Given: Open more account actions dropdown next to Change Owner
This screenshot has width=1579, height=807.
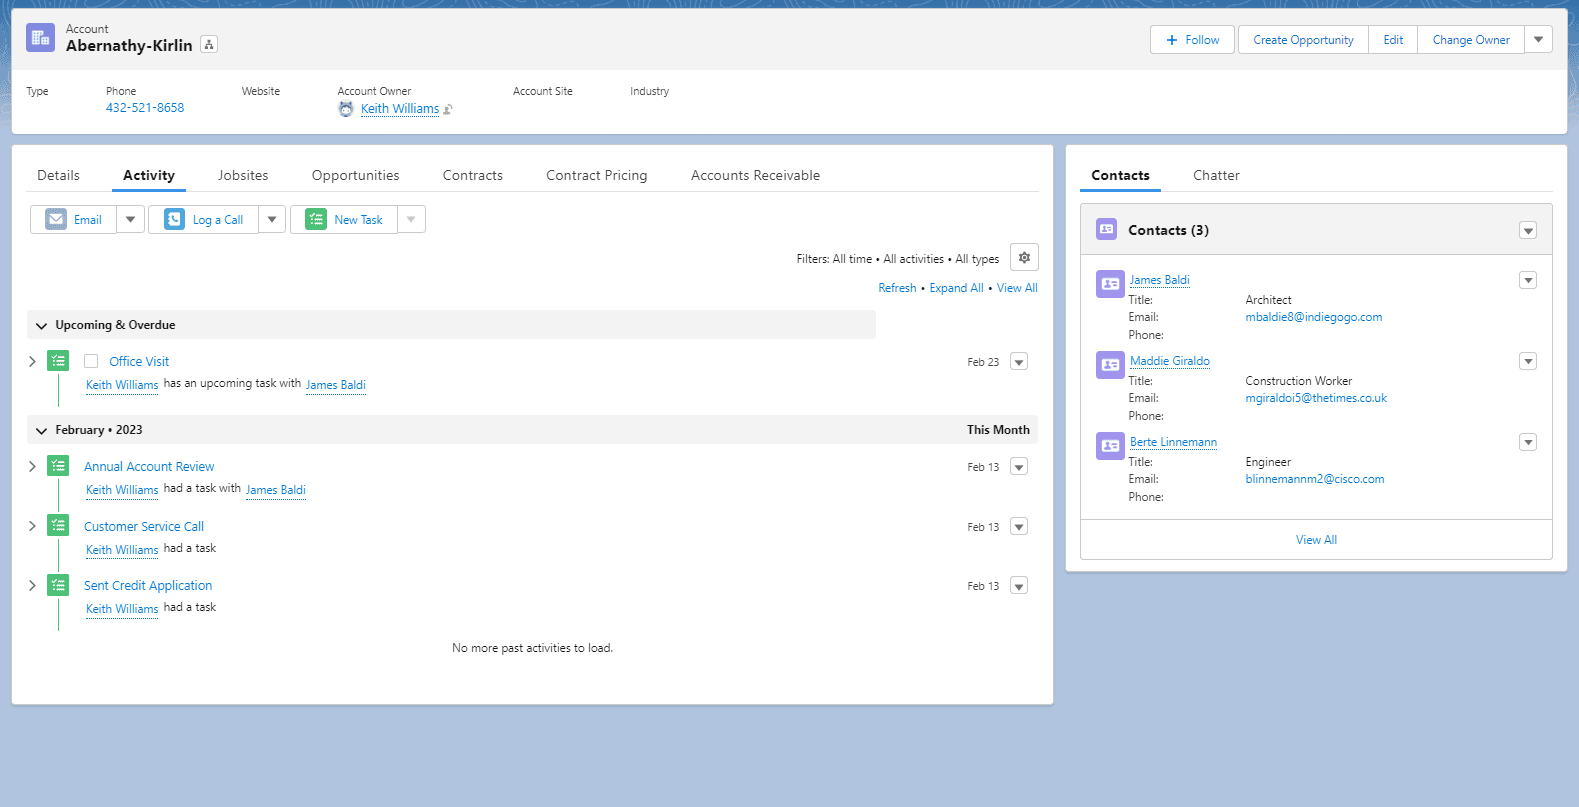Looking at the screenshot, I should click(1538, 40).
